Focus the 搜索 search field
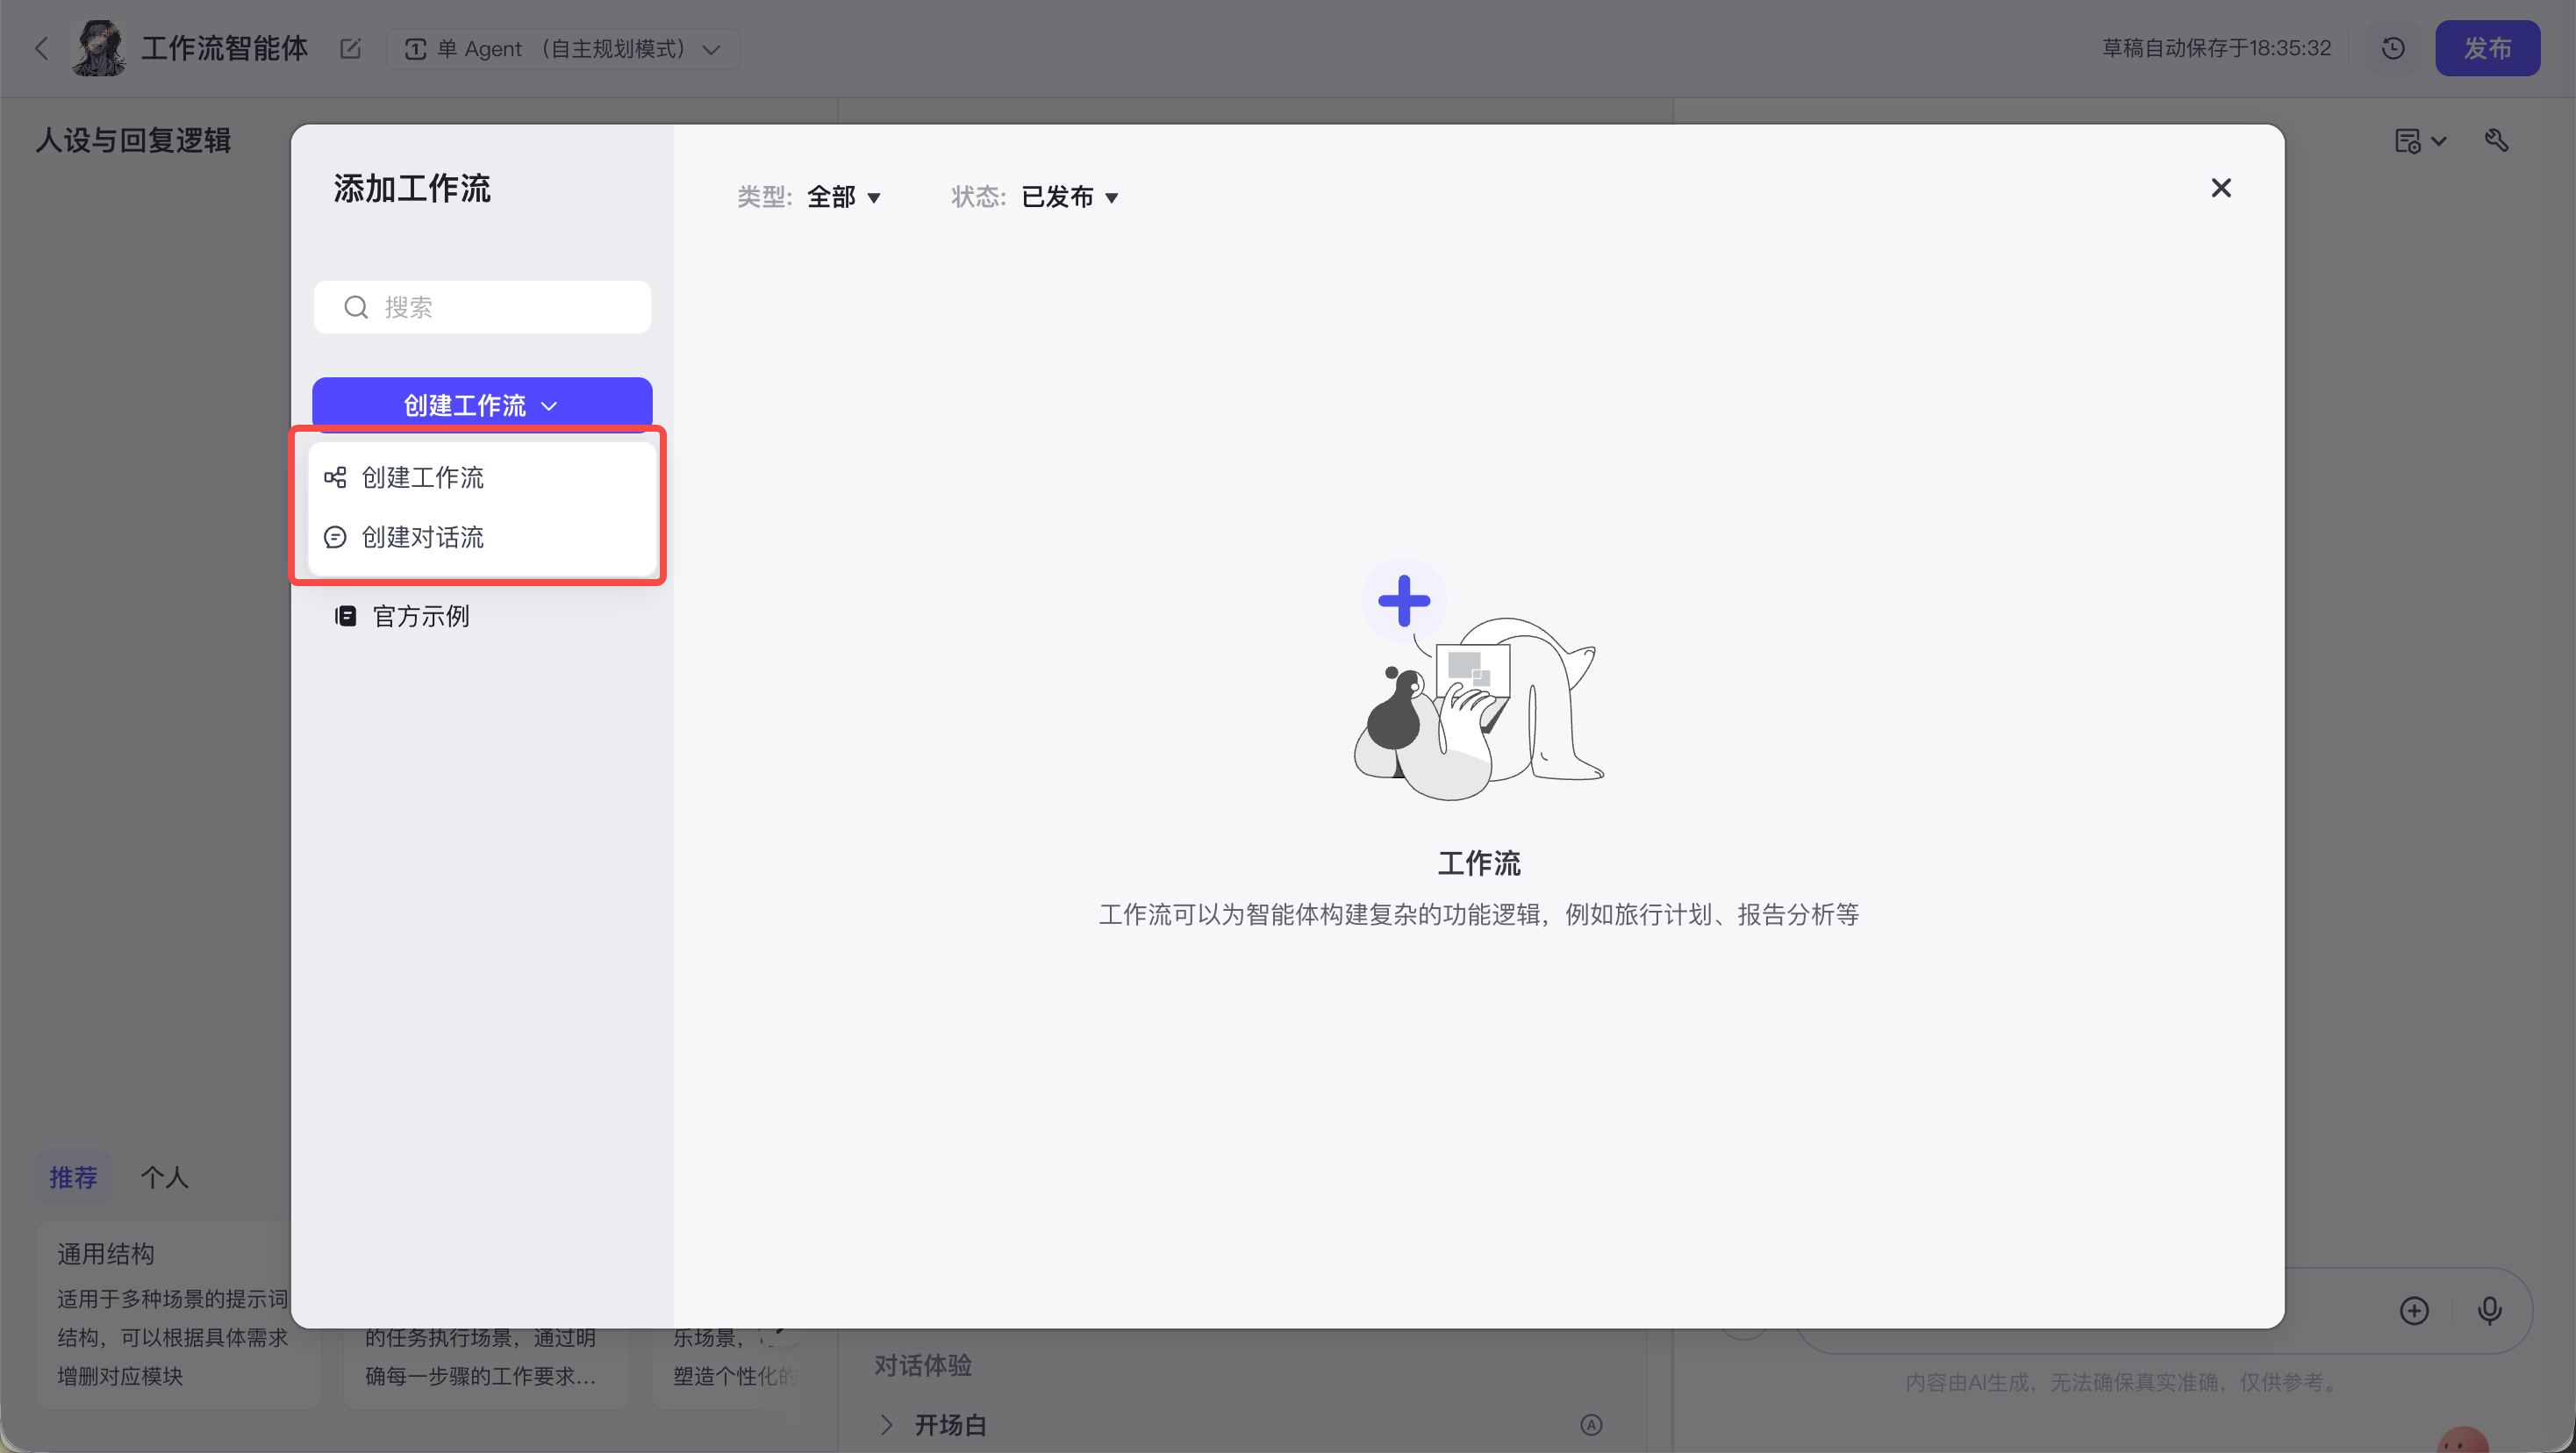 click(x=482, y=307)
